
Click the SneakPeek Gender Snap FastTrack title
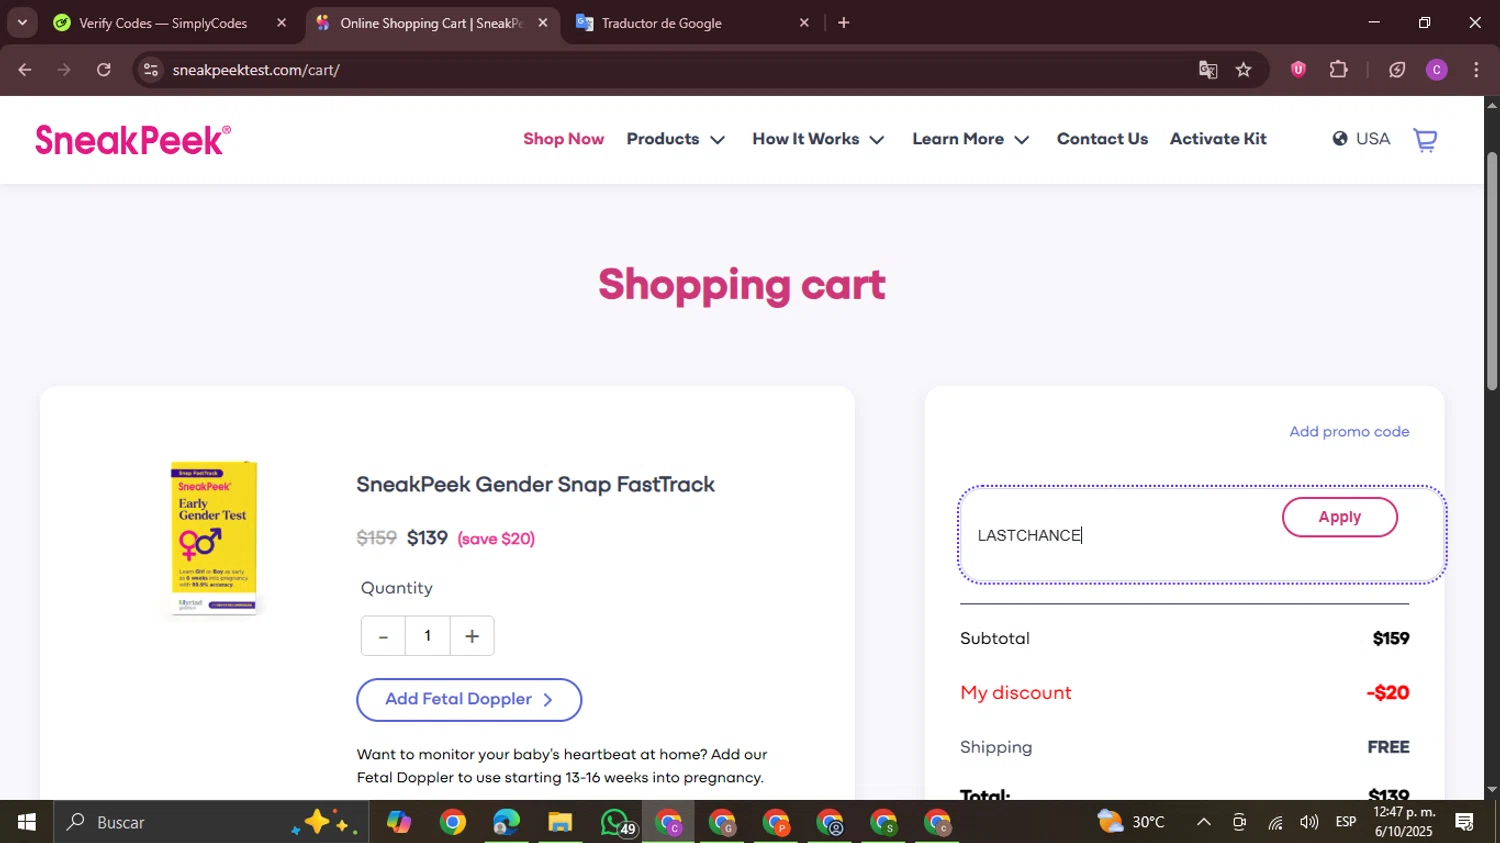536,485
